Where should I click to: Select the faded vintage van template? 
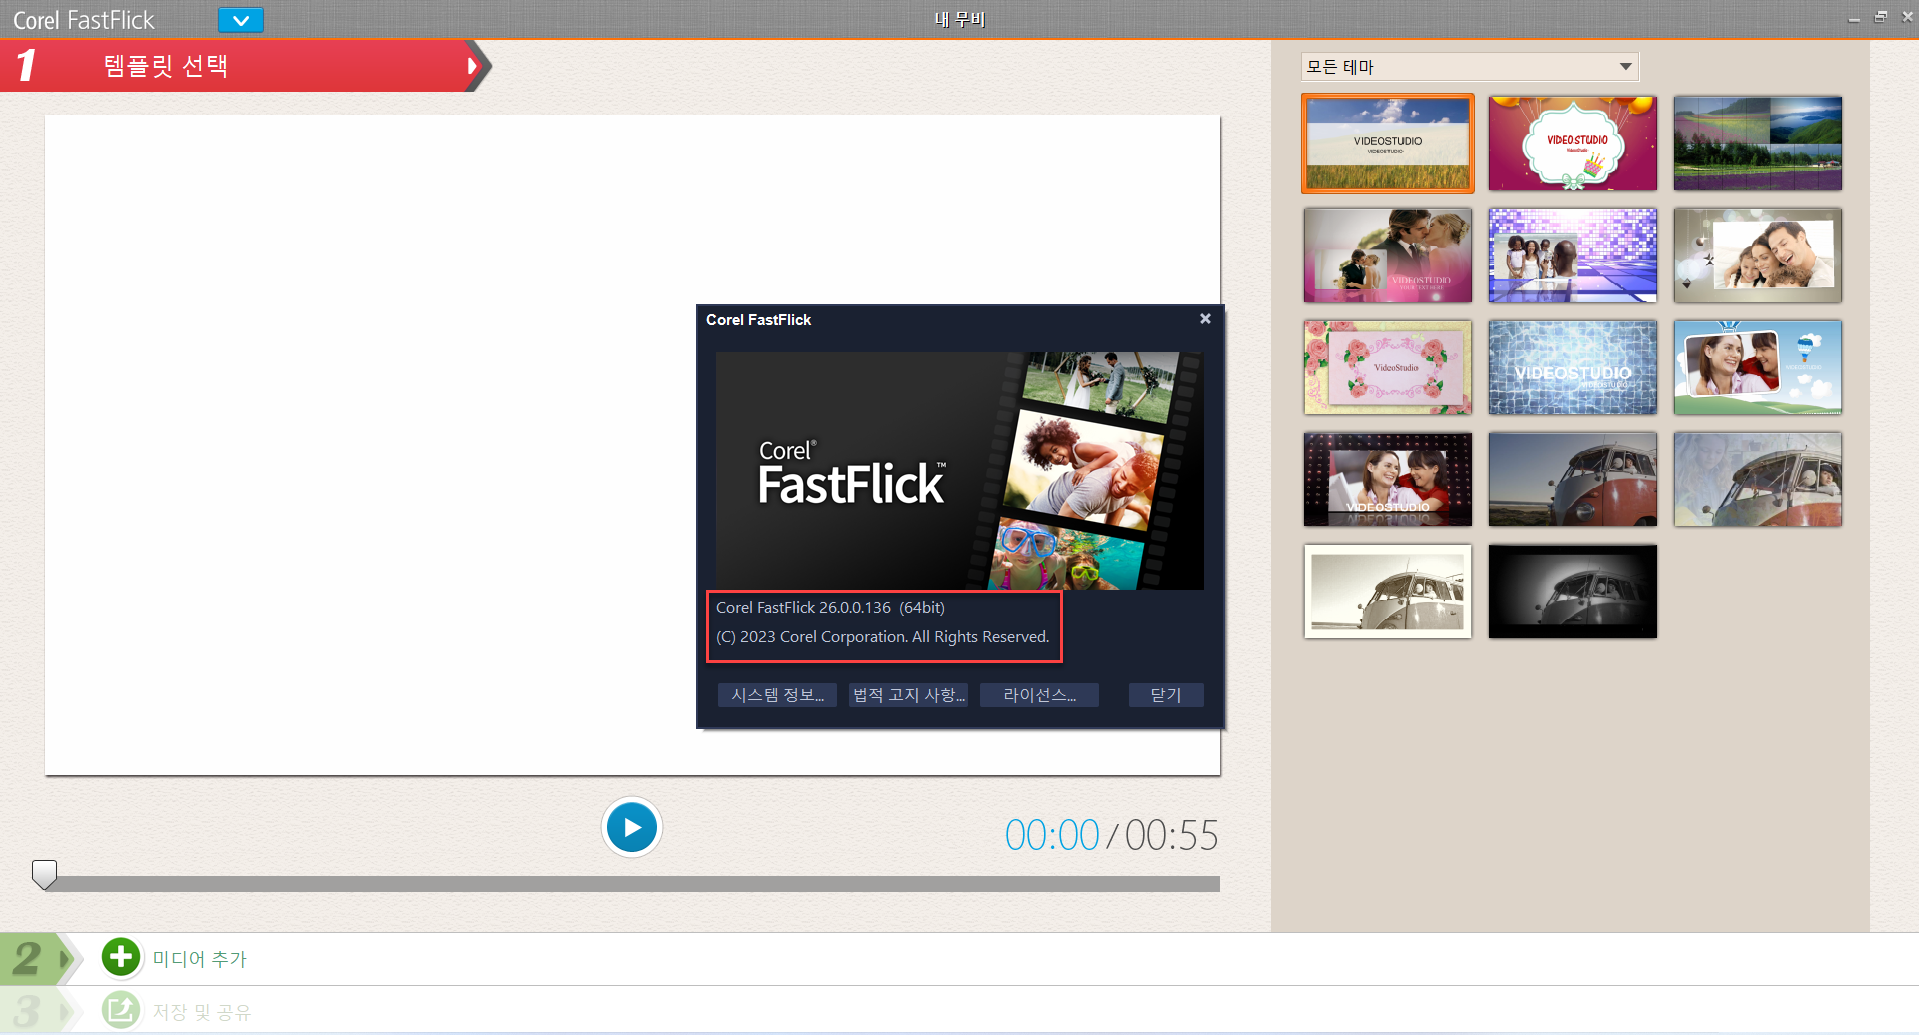pyautogui.click(x=1758, y=479)
